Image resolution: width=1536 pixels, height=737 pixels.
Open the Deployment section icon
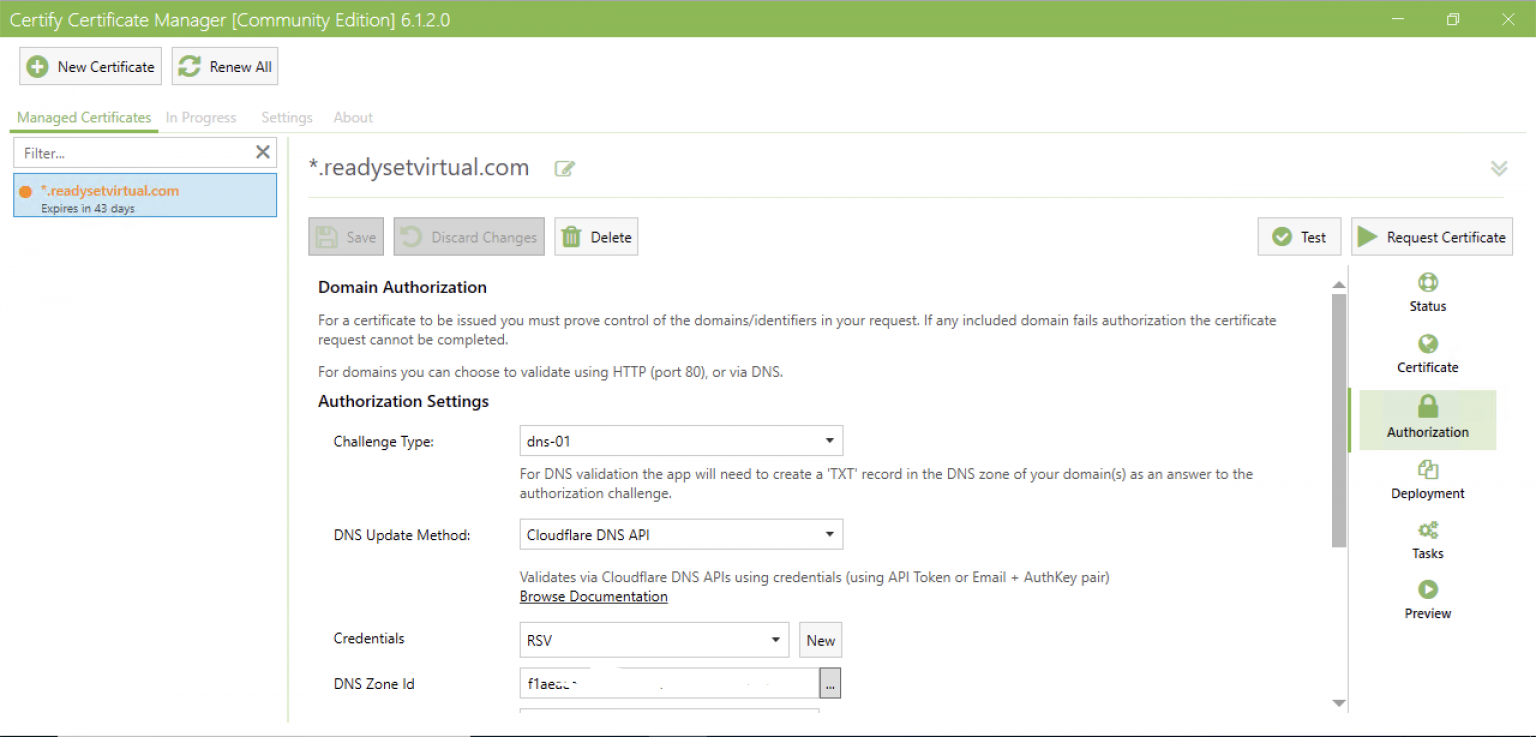1427,471
